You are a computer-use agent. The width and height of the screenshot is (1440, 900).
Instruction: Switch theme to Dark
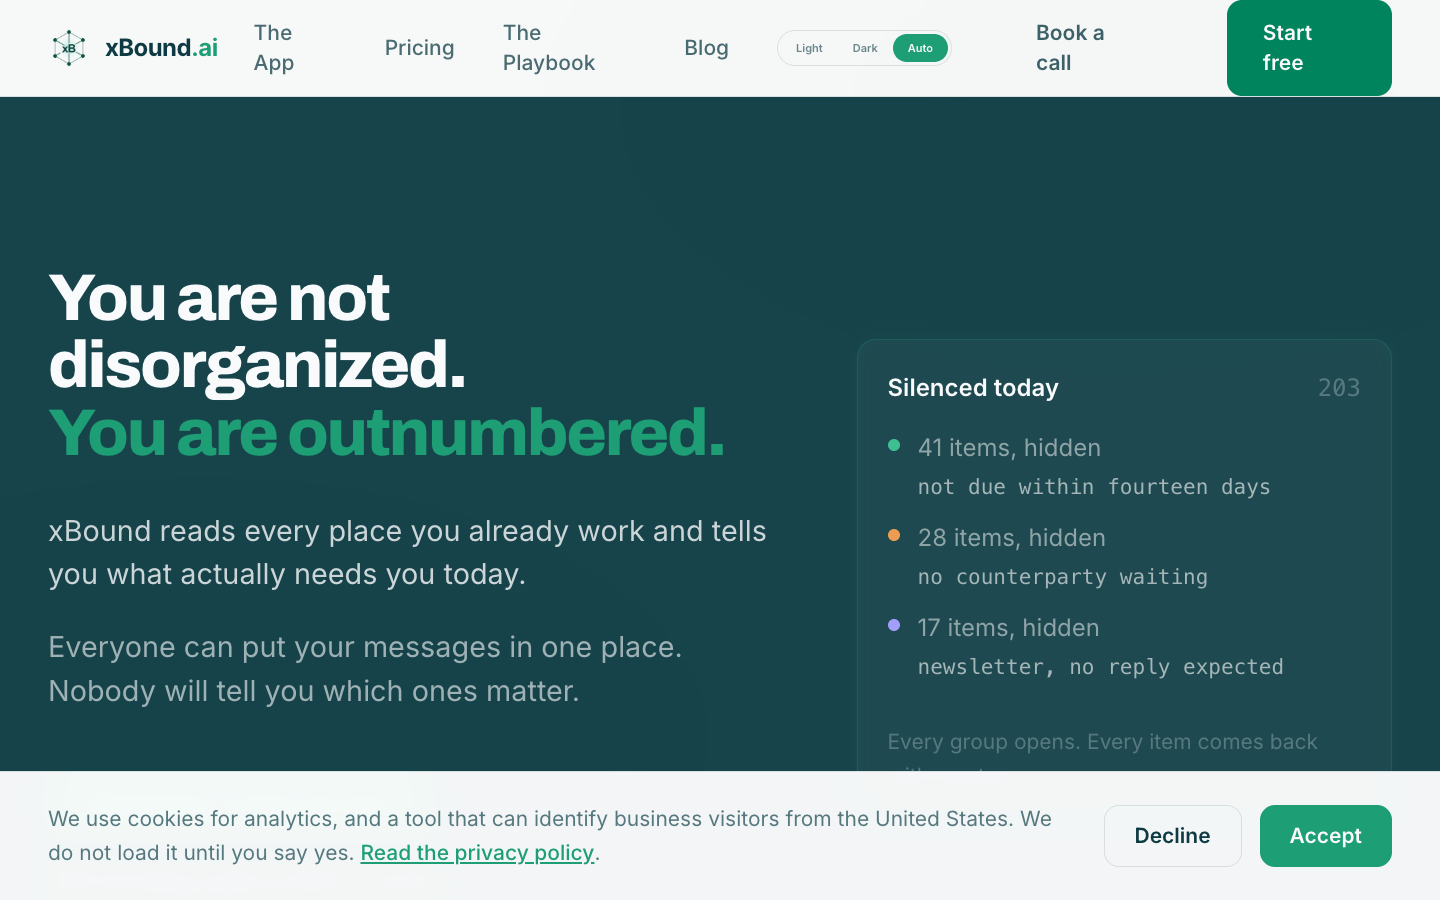click(865, 48)
